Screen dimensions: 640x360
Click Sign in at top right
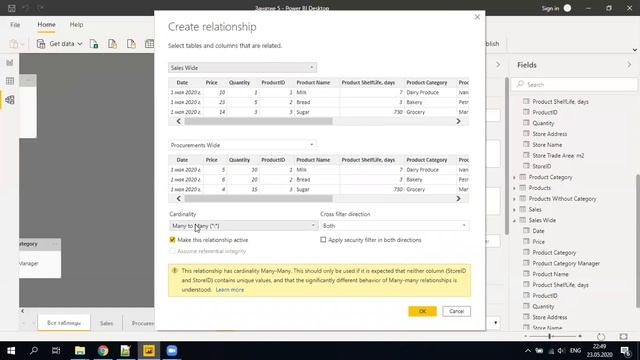click(x=550, y=8)
